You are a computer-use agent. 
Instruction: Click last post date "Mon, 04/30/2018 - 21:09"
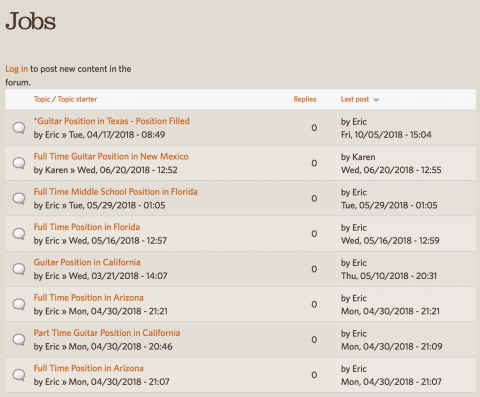click(391, 347)
